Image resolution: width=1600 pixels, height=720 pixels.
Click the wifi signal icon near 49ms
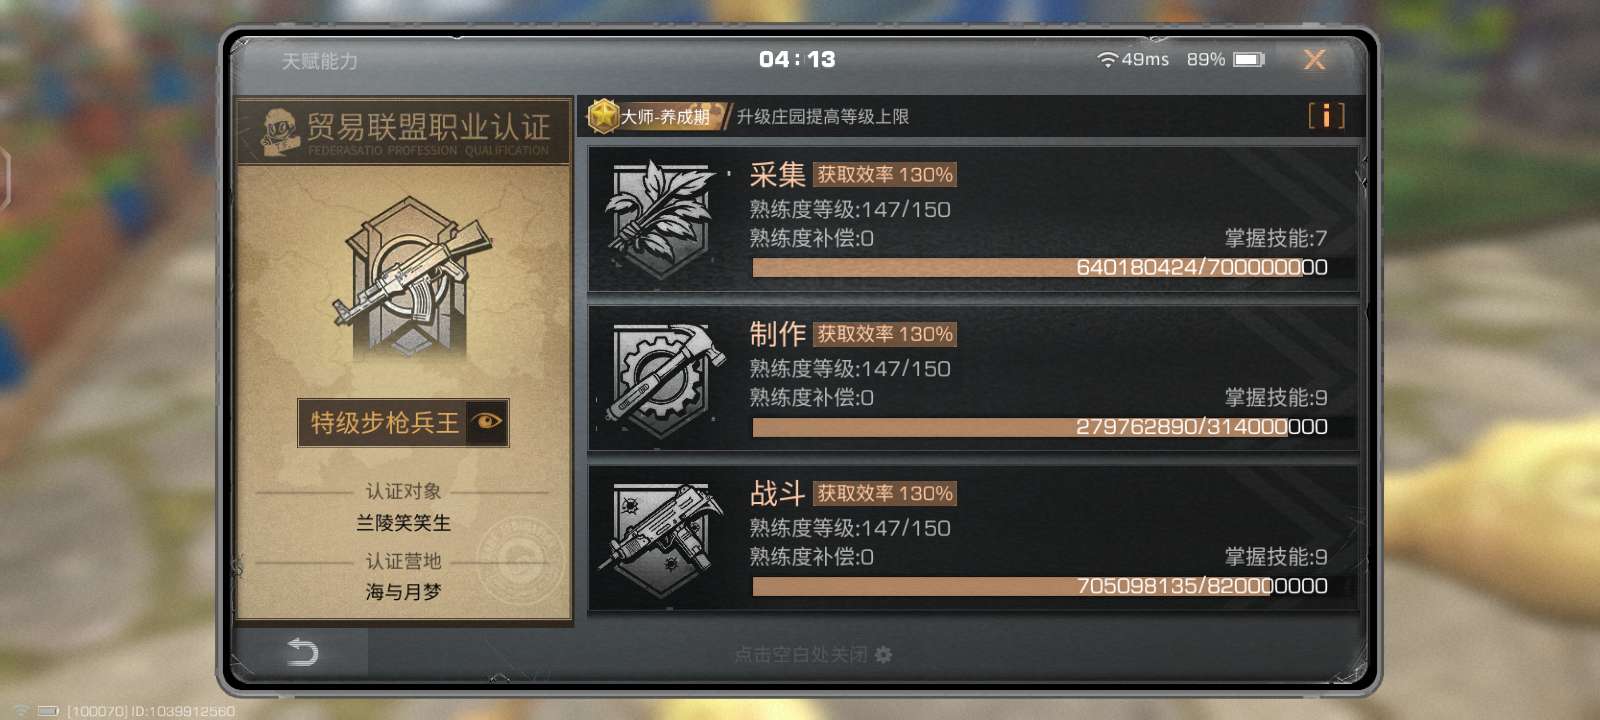pos(1107,60)
